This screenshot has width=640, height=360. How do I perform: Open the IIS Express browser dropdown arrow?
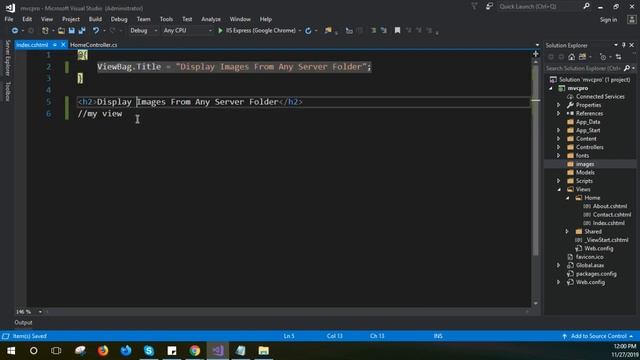coord(300,31)
